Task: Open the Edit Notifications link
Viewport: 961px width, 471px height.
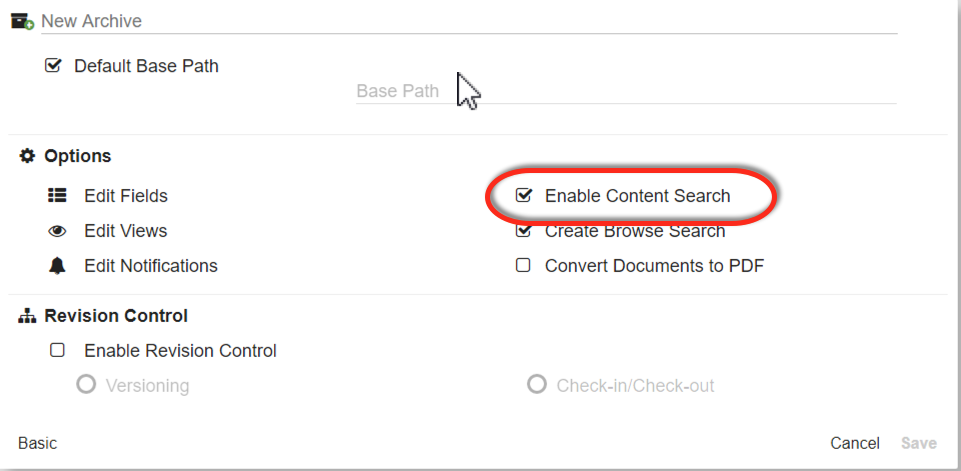Action: click(151, 266)
